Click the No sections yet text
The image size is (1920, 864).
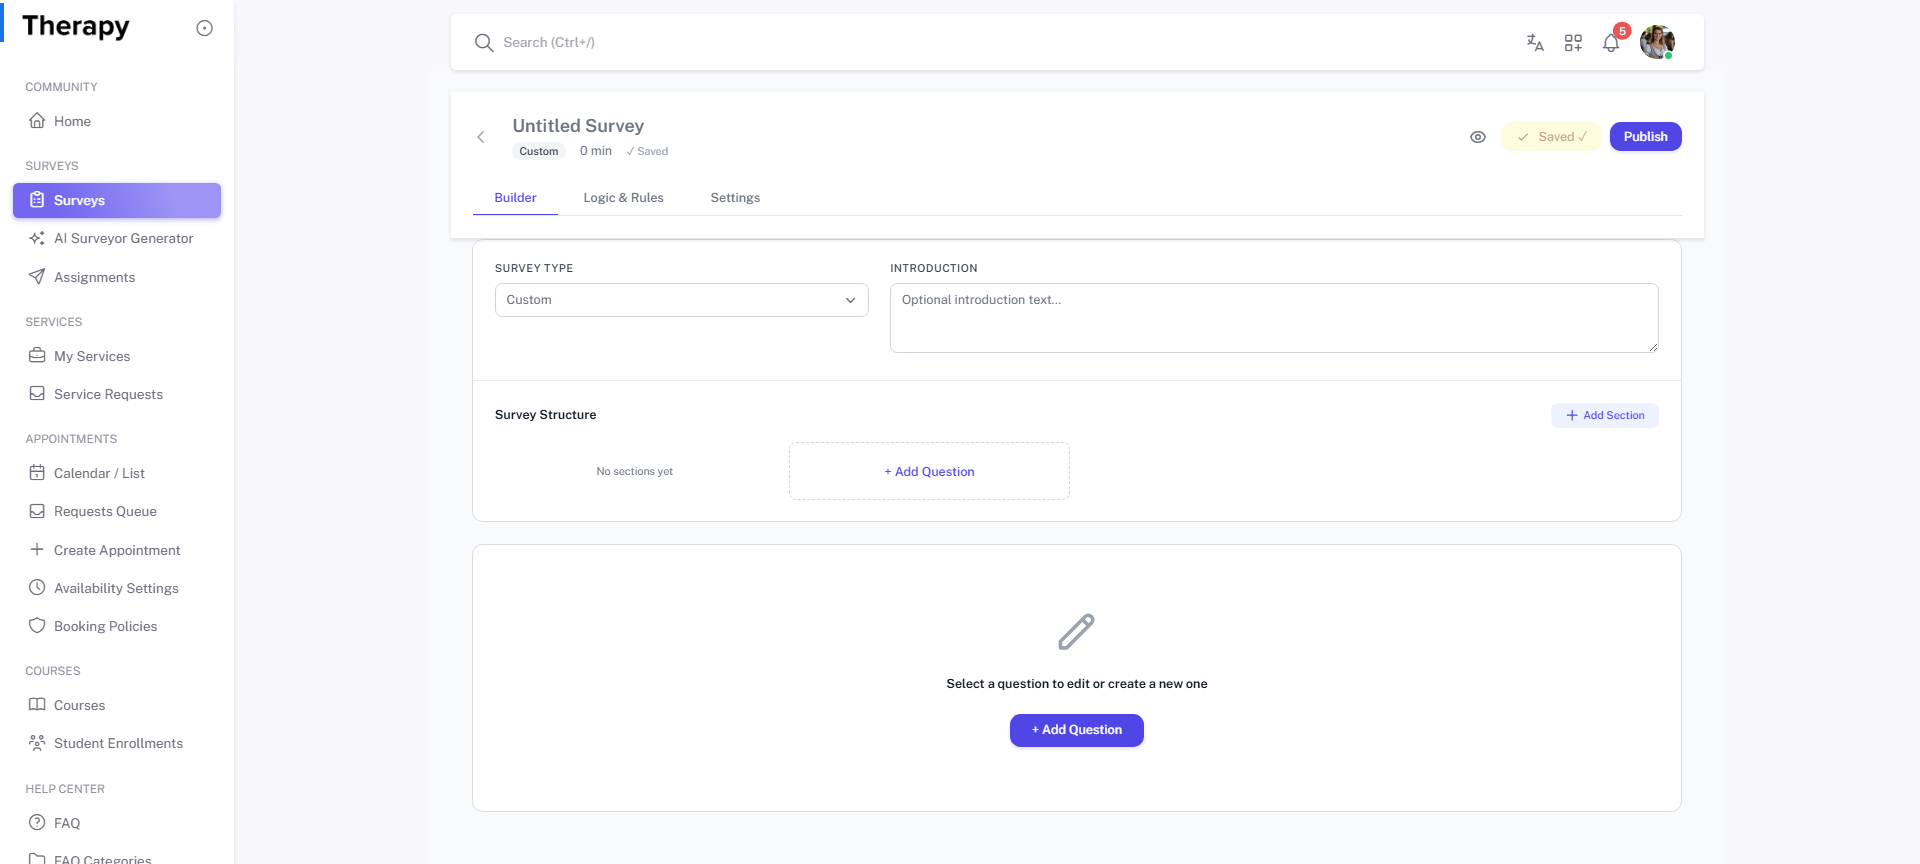click(634, 471)
